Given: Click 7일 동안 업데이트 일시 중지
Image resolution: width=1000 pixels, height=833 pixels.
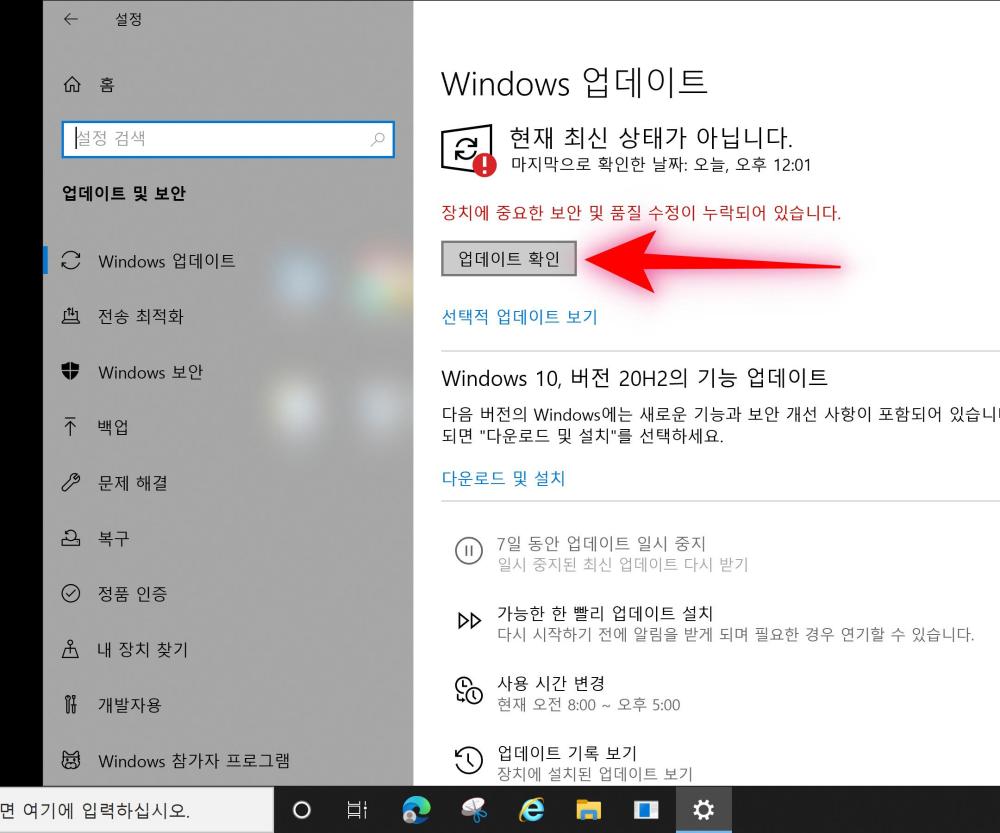Looking at the screenshot, I should point(601,543).
